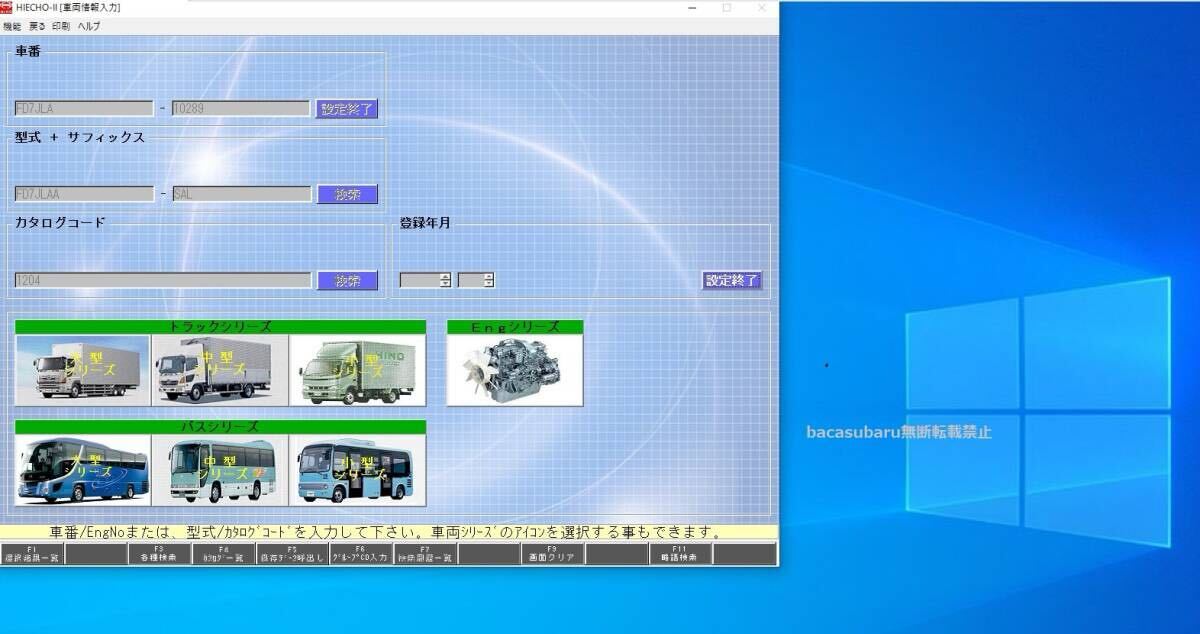Click 検索 button in 型式+サフィックス section
Image resolution: width=1200 pixels, height=634 pixels.
pos(347,194)
